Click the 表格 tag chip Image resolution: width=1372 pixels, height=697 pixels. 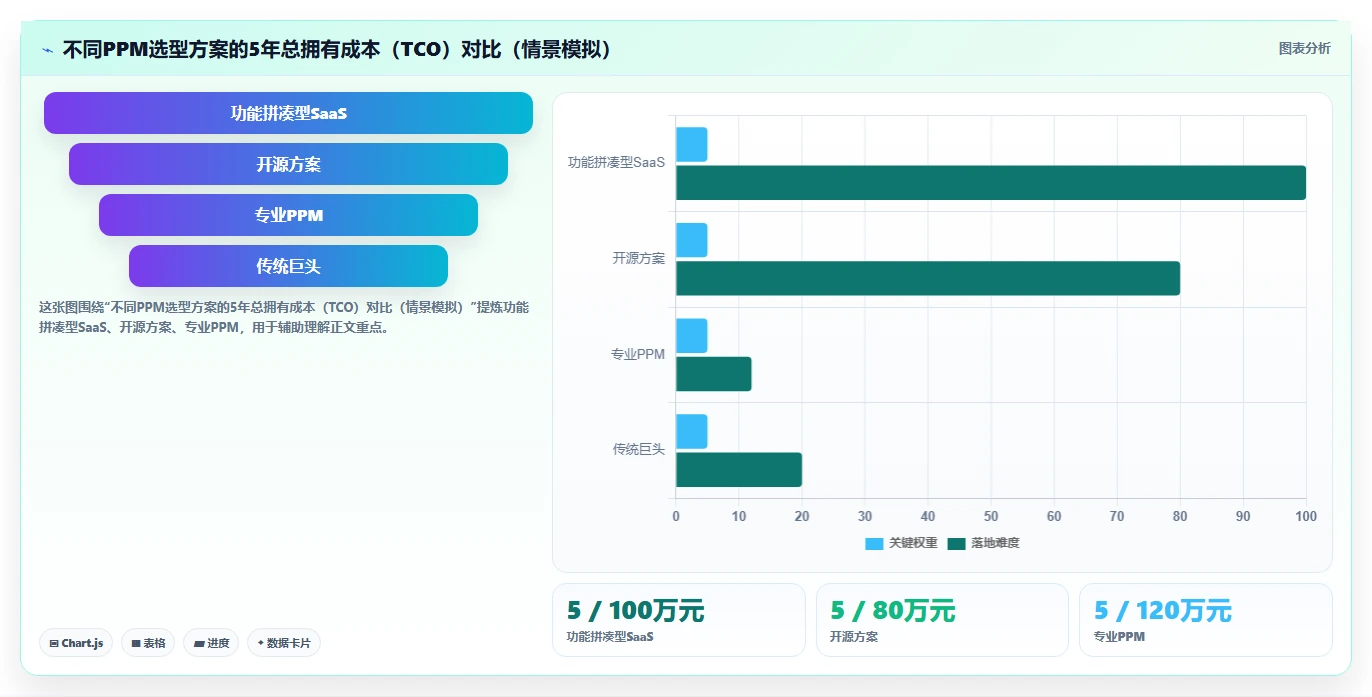[148, 643]
